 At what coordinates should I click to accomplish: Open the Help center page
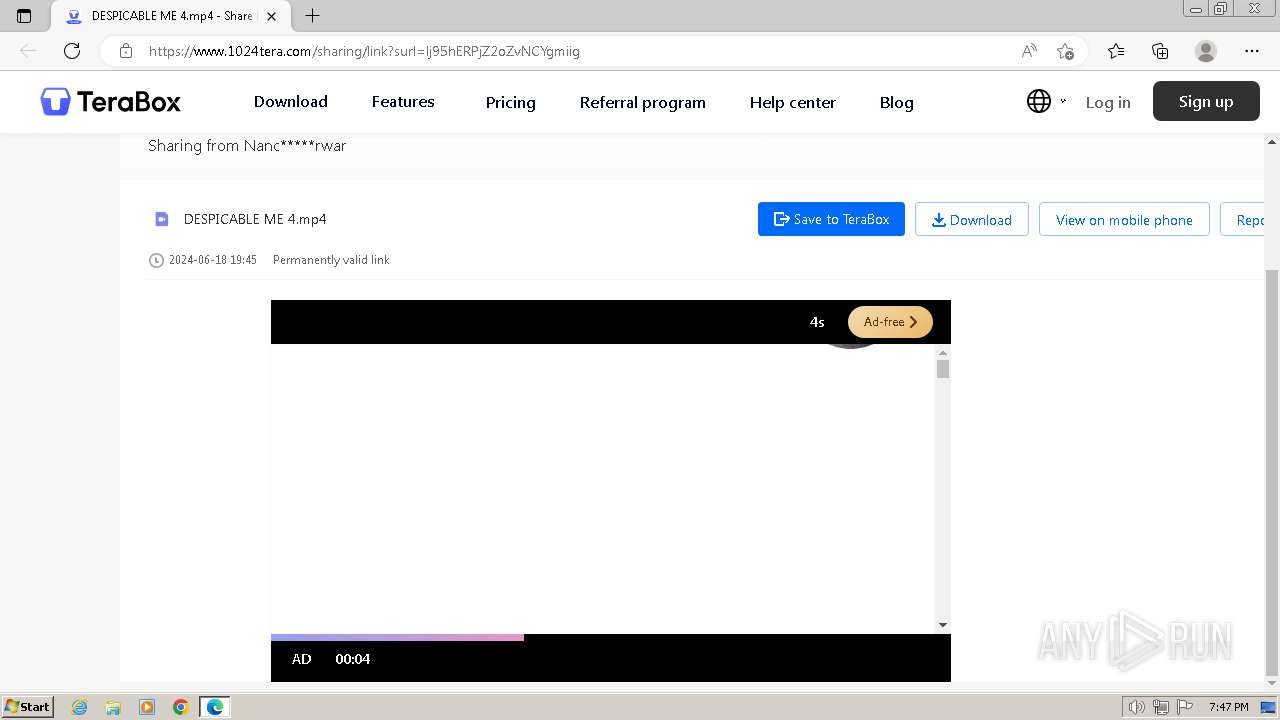point(792,102)
